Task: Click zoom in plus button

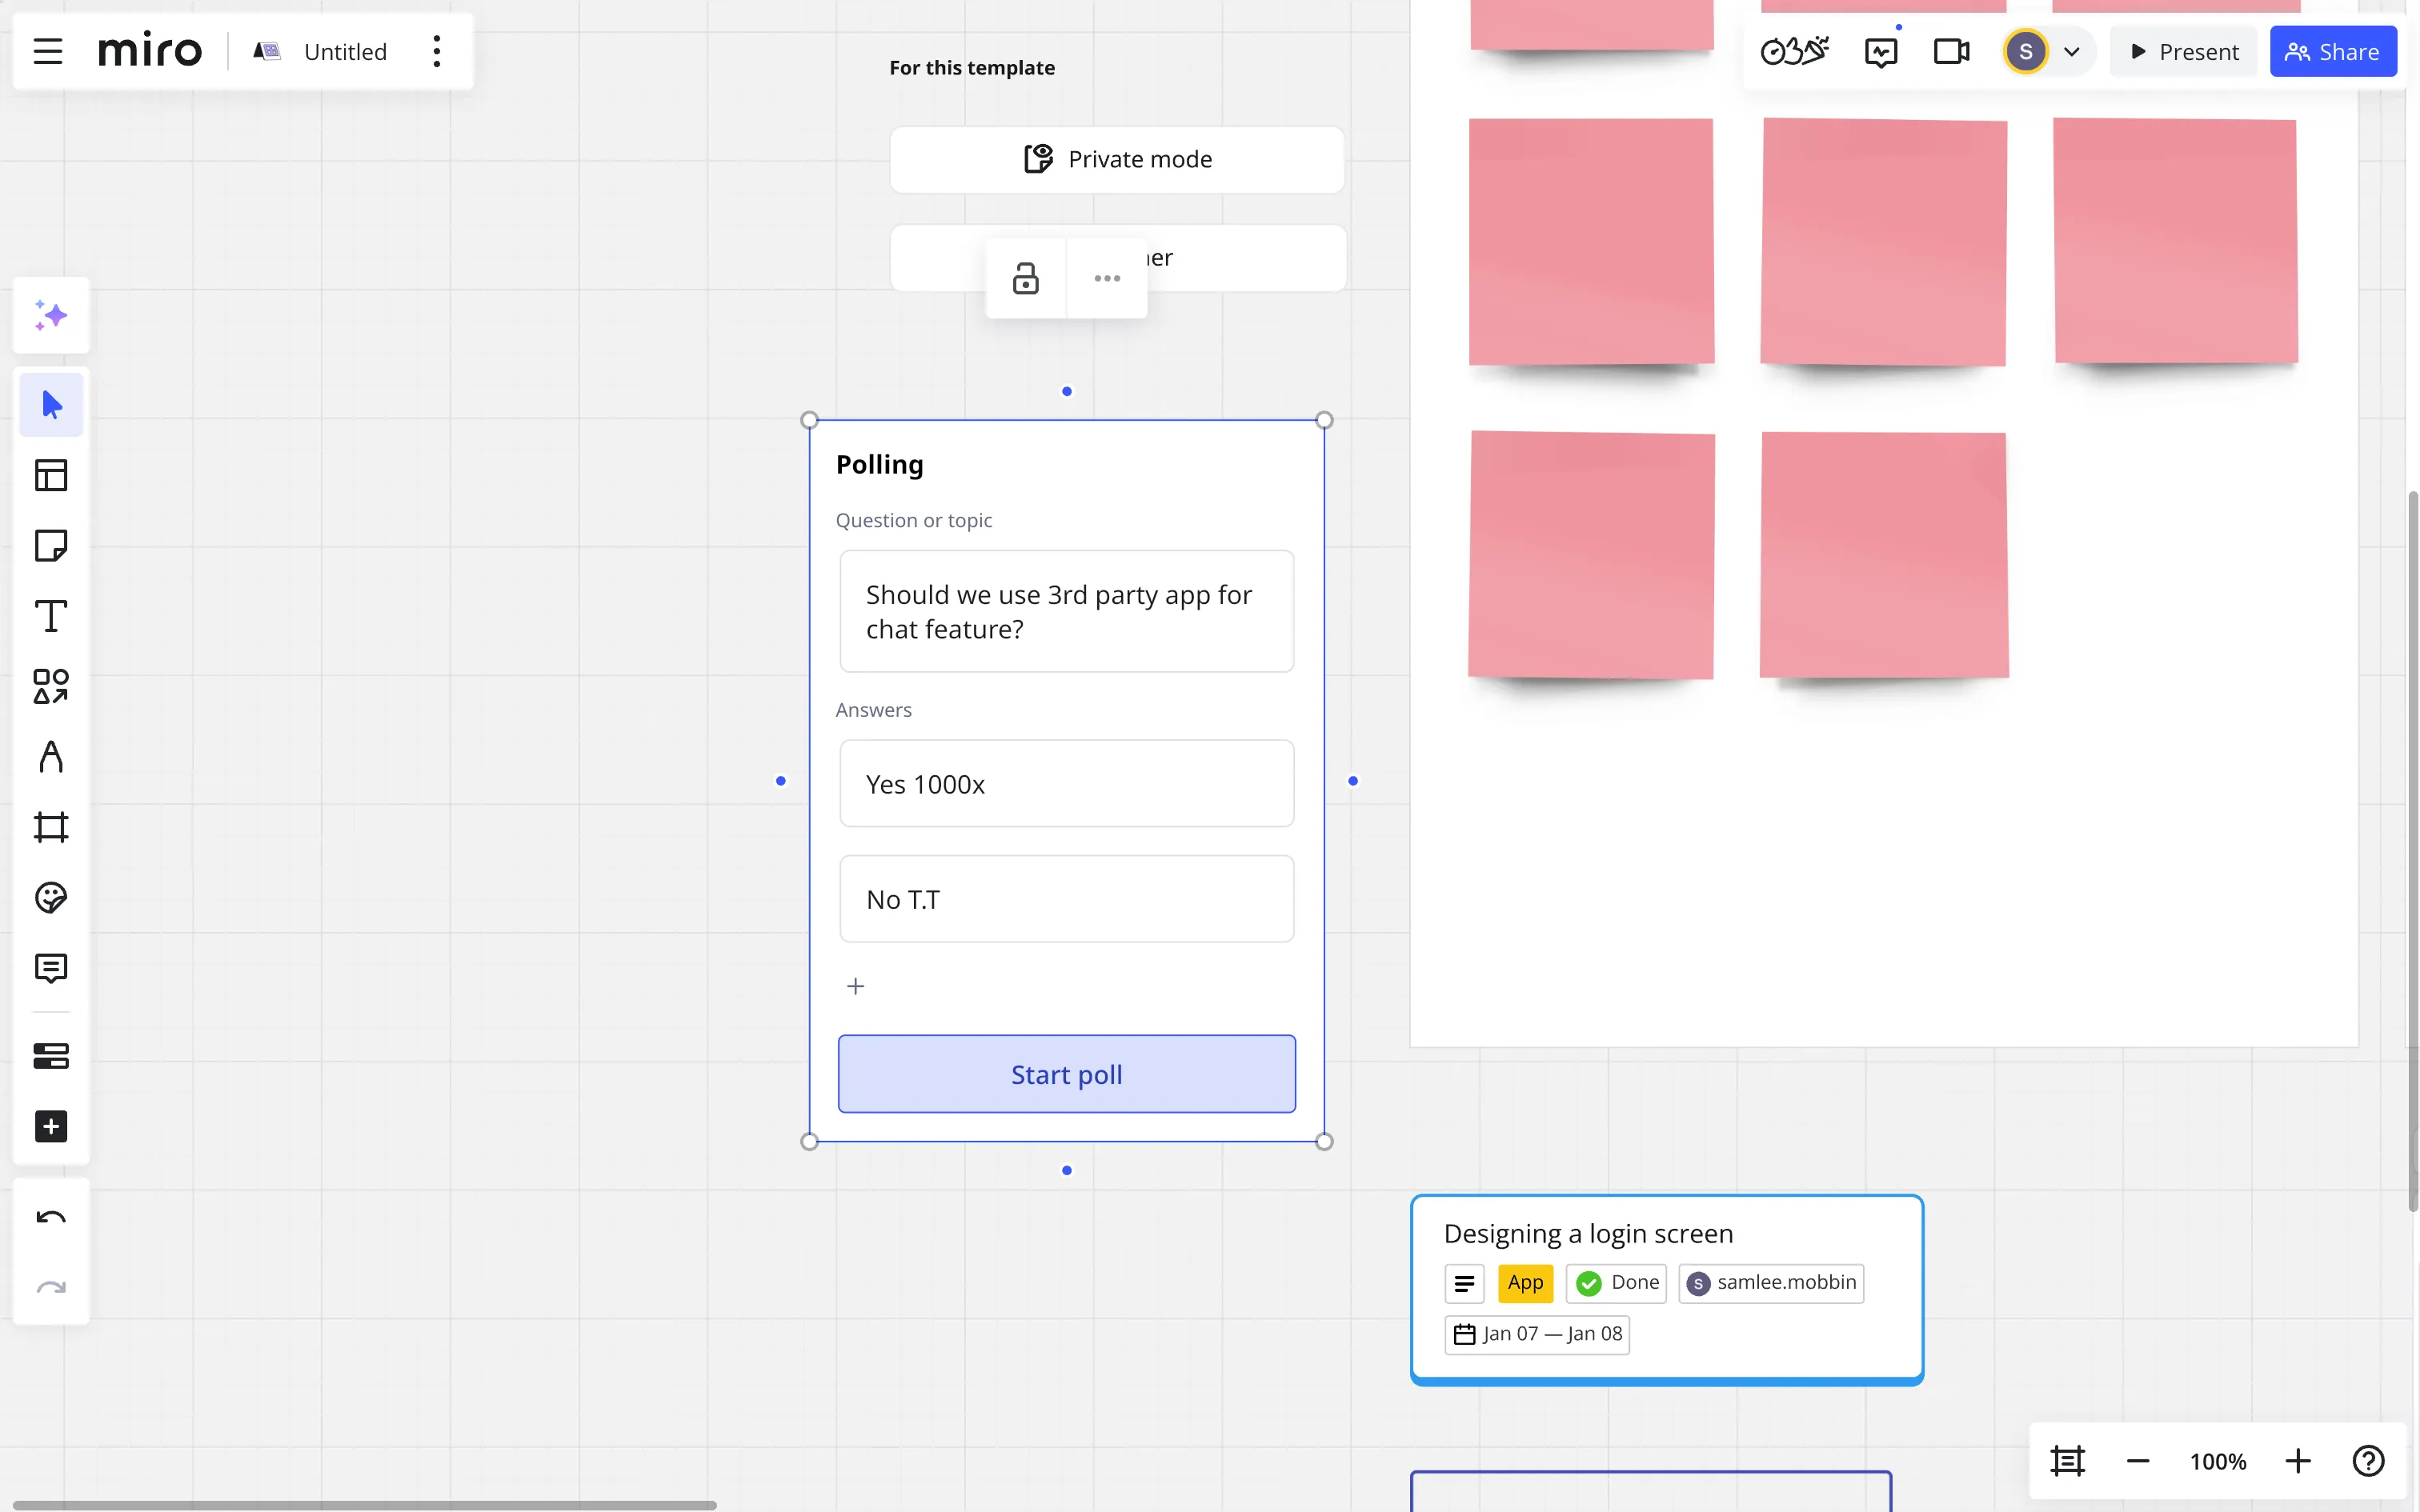Action: click(x=2298, y=1461)
